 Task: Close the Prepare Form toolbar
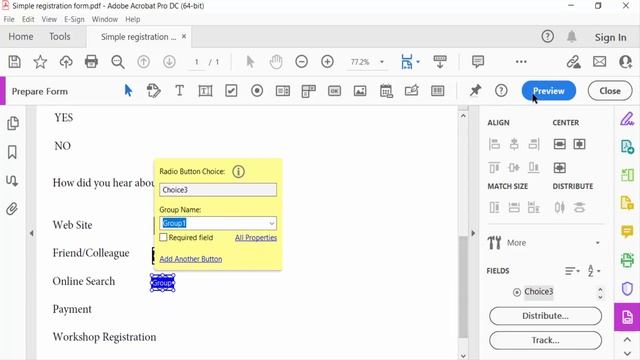coord(610,91)
